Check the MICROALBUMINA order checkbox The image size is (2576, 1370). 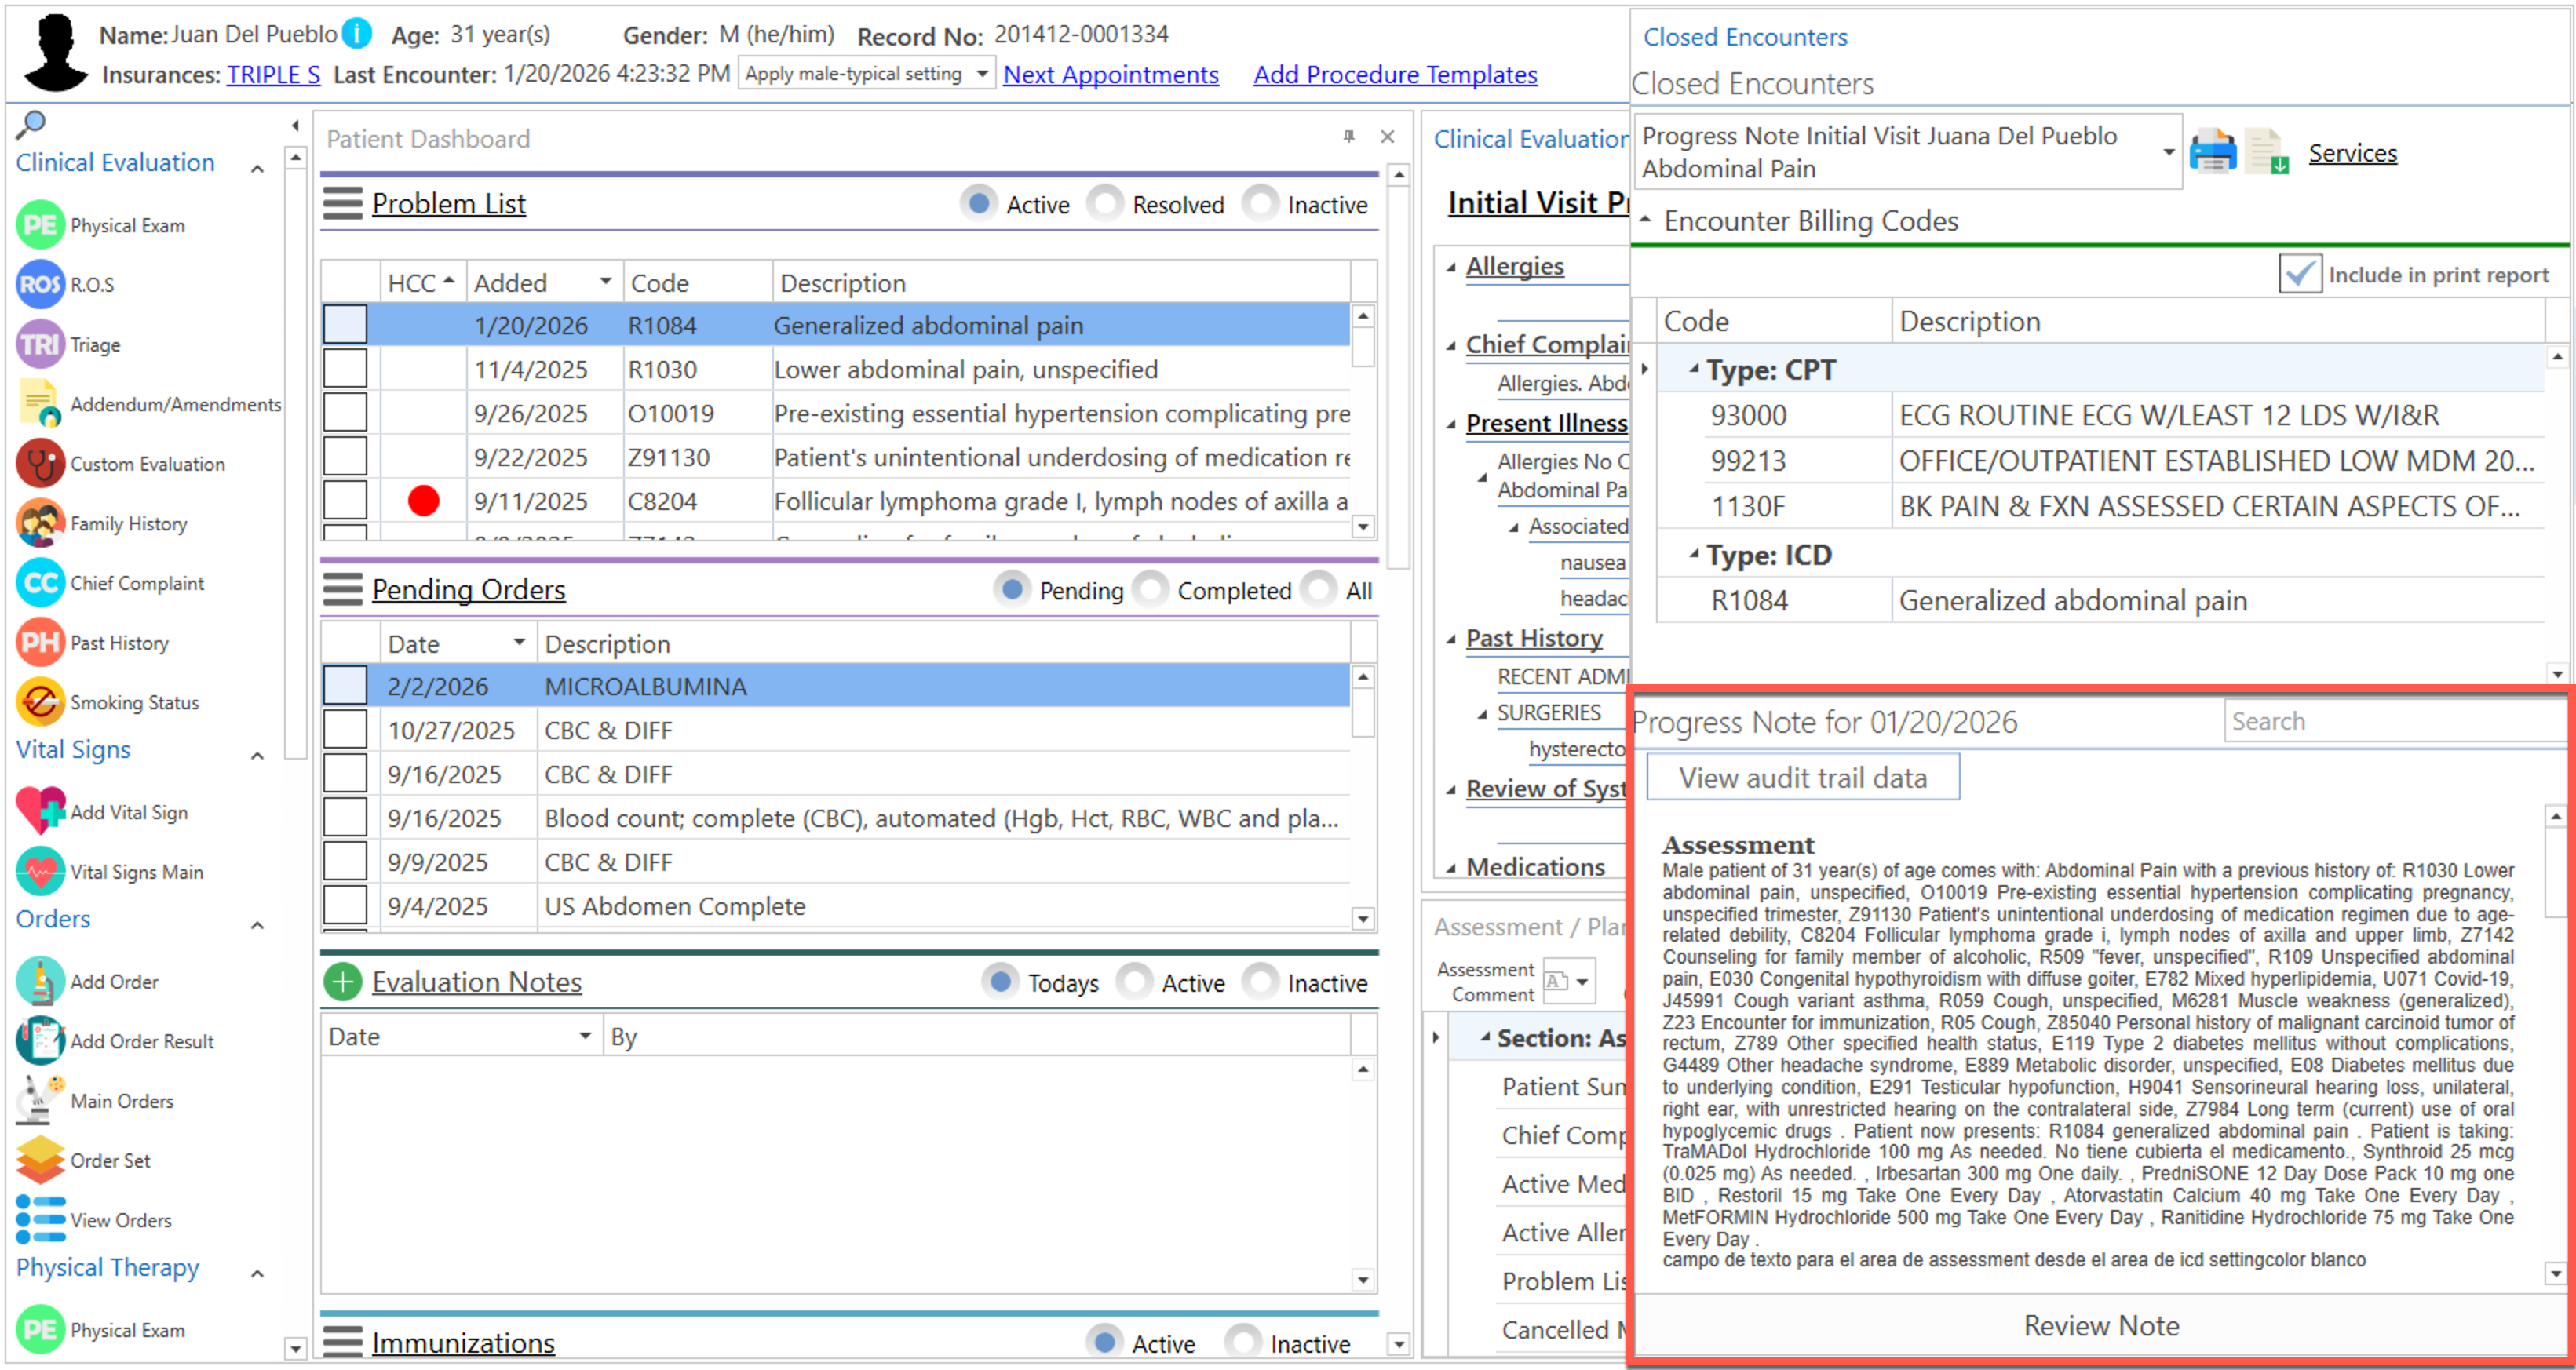click(x=345, y=686)
